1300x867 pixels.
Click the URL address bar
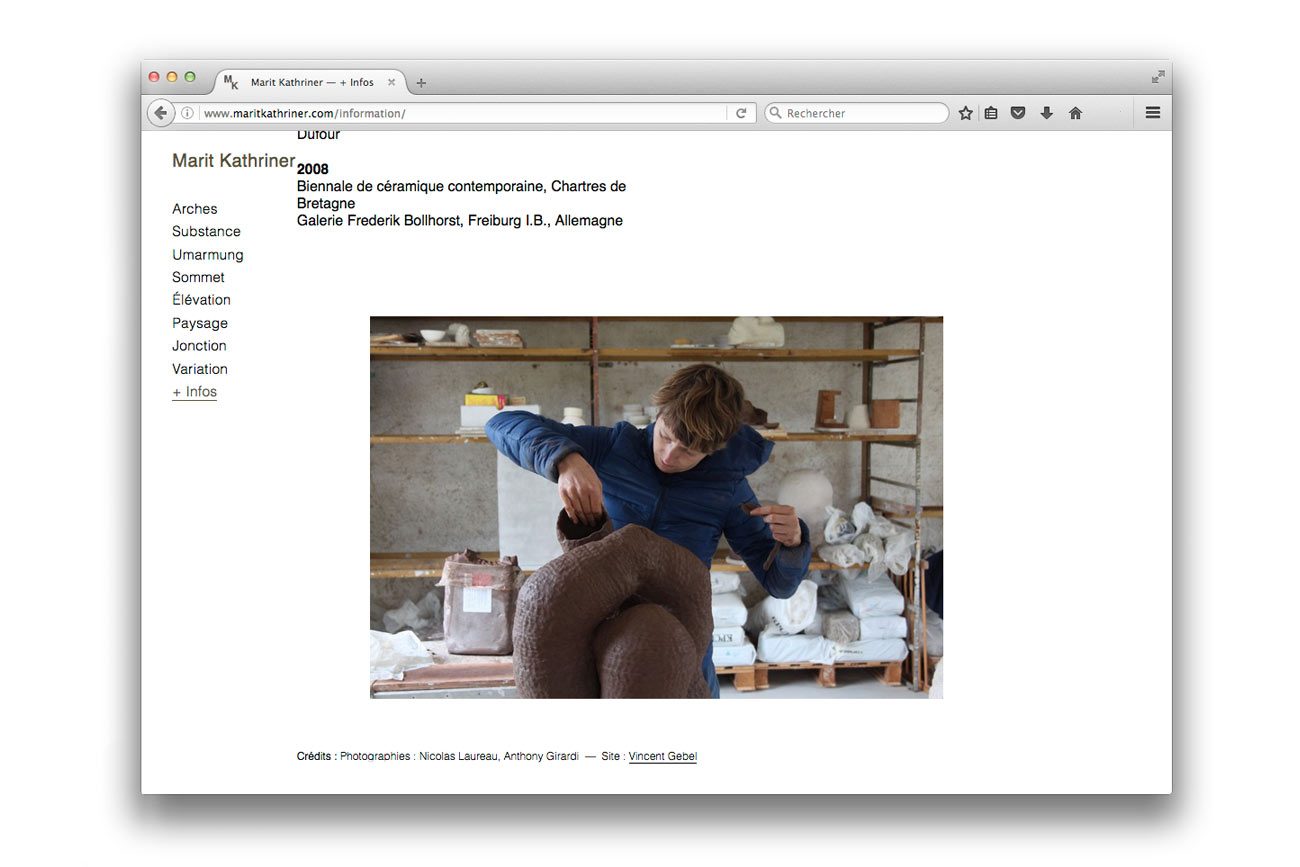[460, 113]
